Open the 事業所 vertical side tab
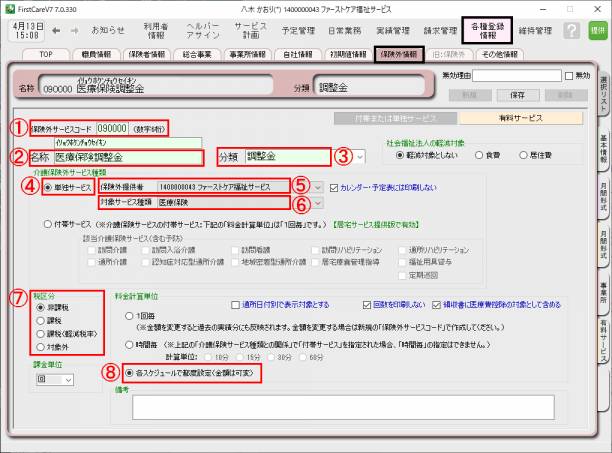Viewport: 612px width, 453px height. point(603,291)
